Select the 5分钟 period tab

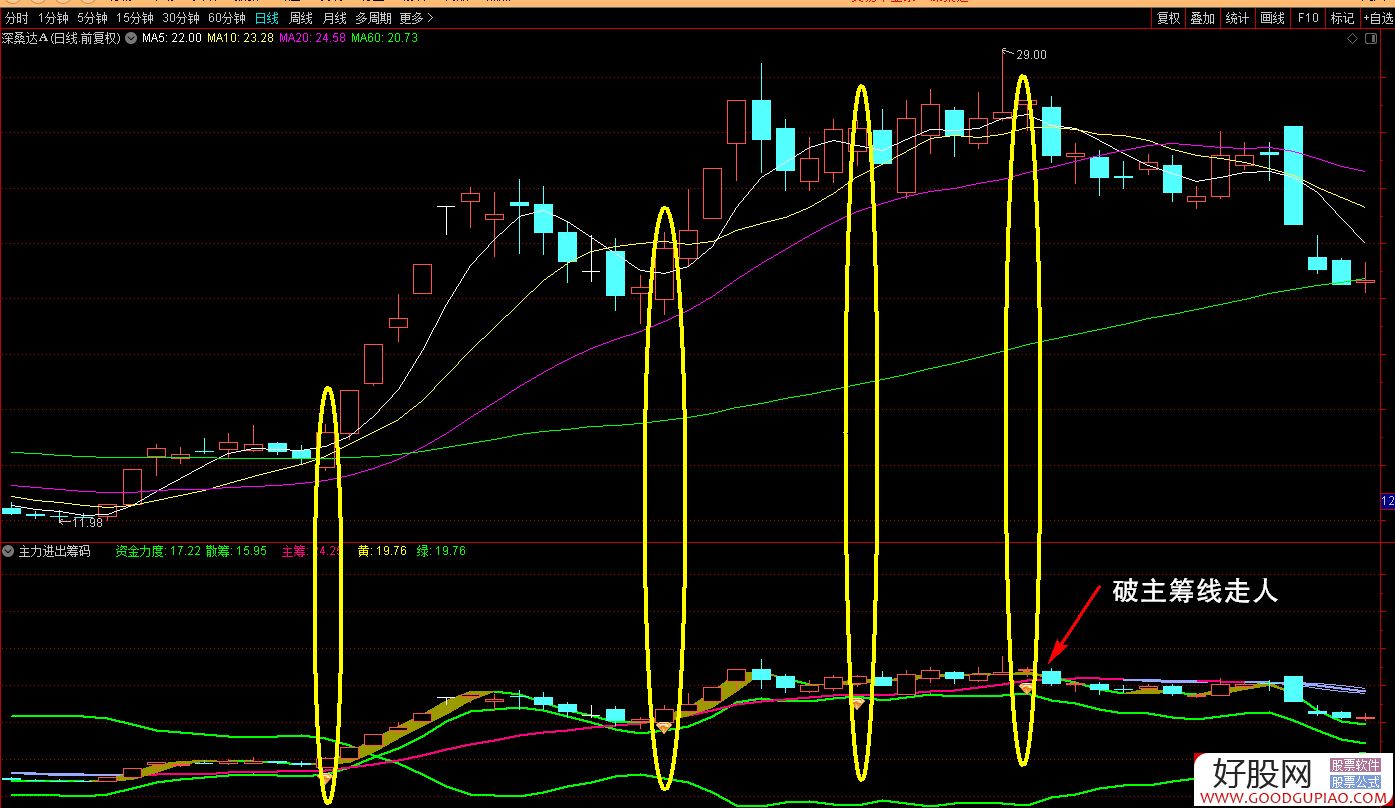[93, 18]
